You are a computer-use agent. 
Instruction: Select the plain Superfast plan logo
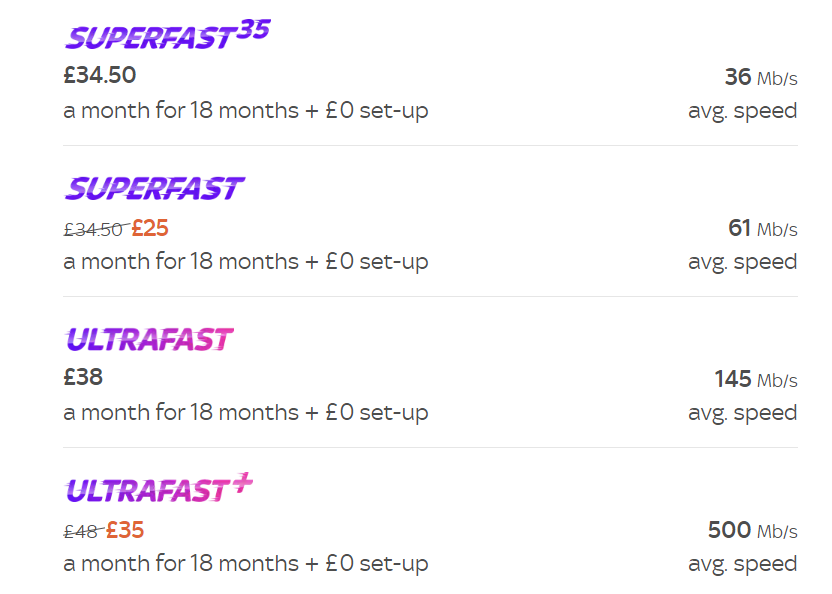point(154,188)
